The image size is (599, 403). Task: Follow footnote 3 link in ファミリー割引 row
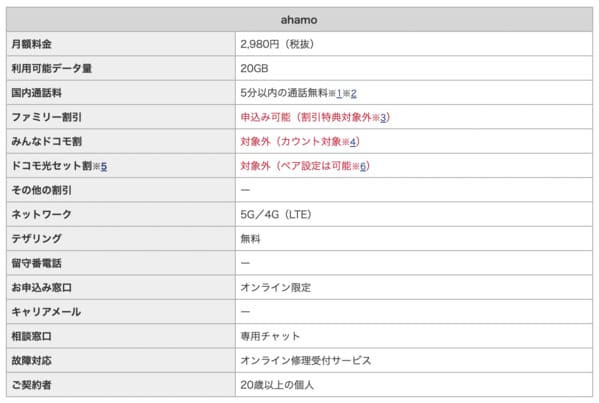pos(383,117)
